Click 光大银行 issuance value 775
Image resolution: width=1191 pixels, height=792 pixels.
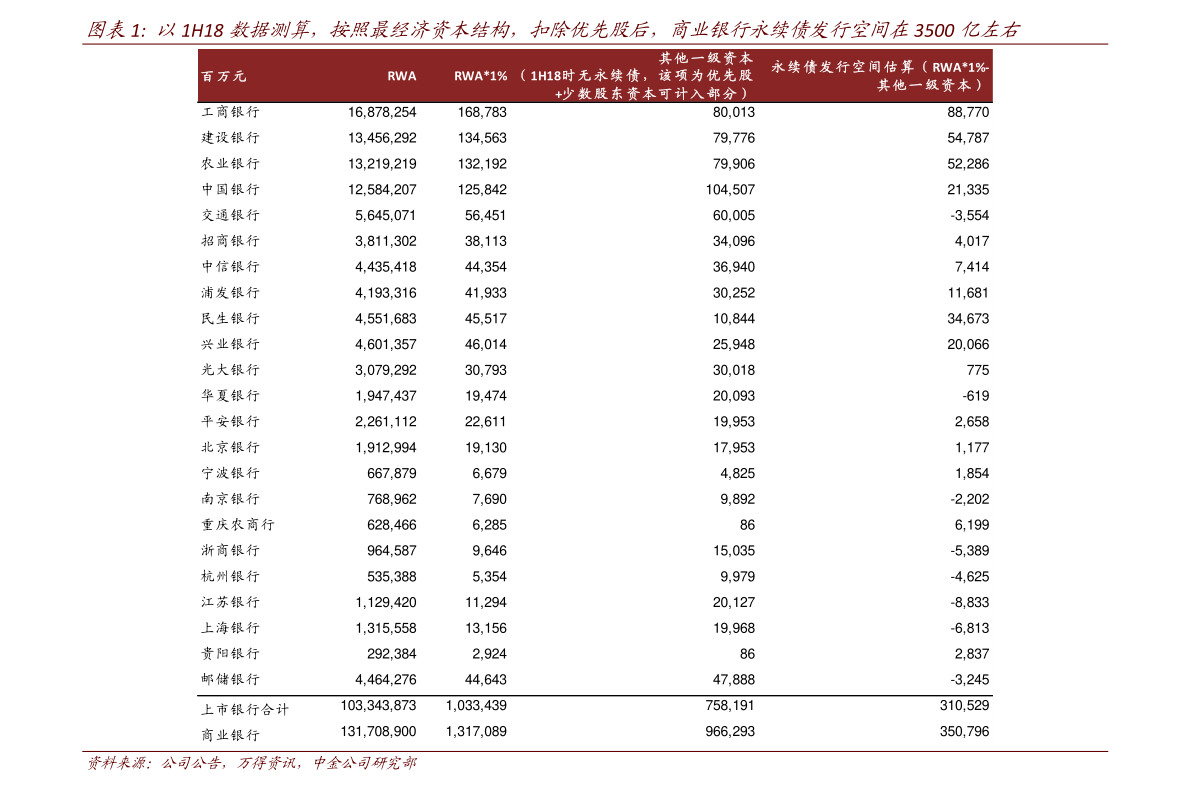click(x=978, y=370)
